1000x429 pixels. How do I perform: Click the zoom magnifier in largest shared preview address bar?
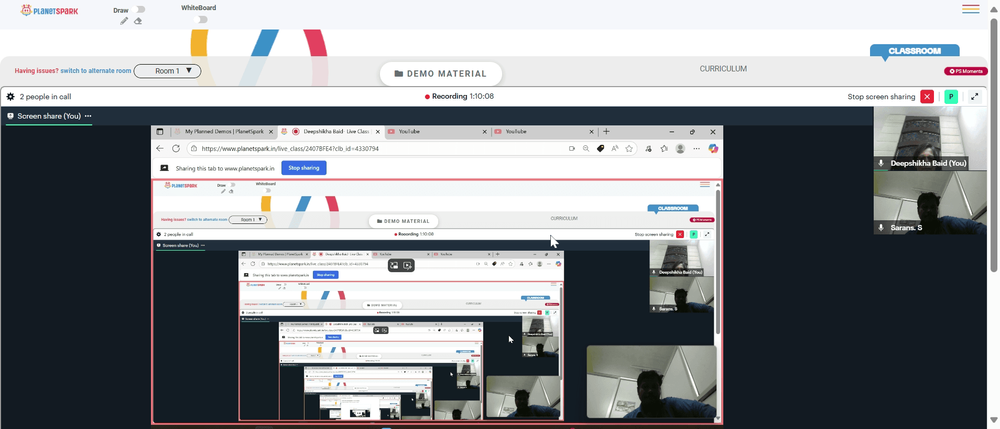point(586,149)
